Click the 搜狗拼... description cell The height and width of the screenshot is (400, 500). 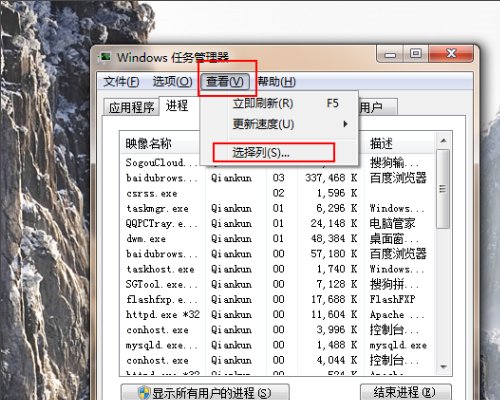click(395, 284)
